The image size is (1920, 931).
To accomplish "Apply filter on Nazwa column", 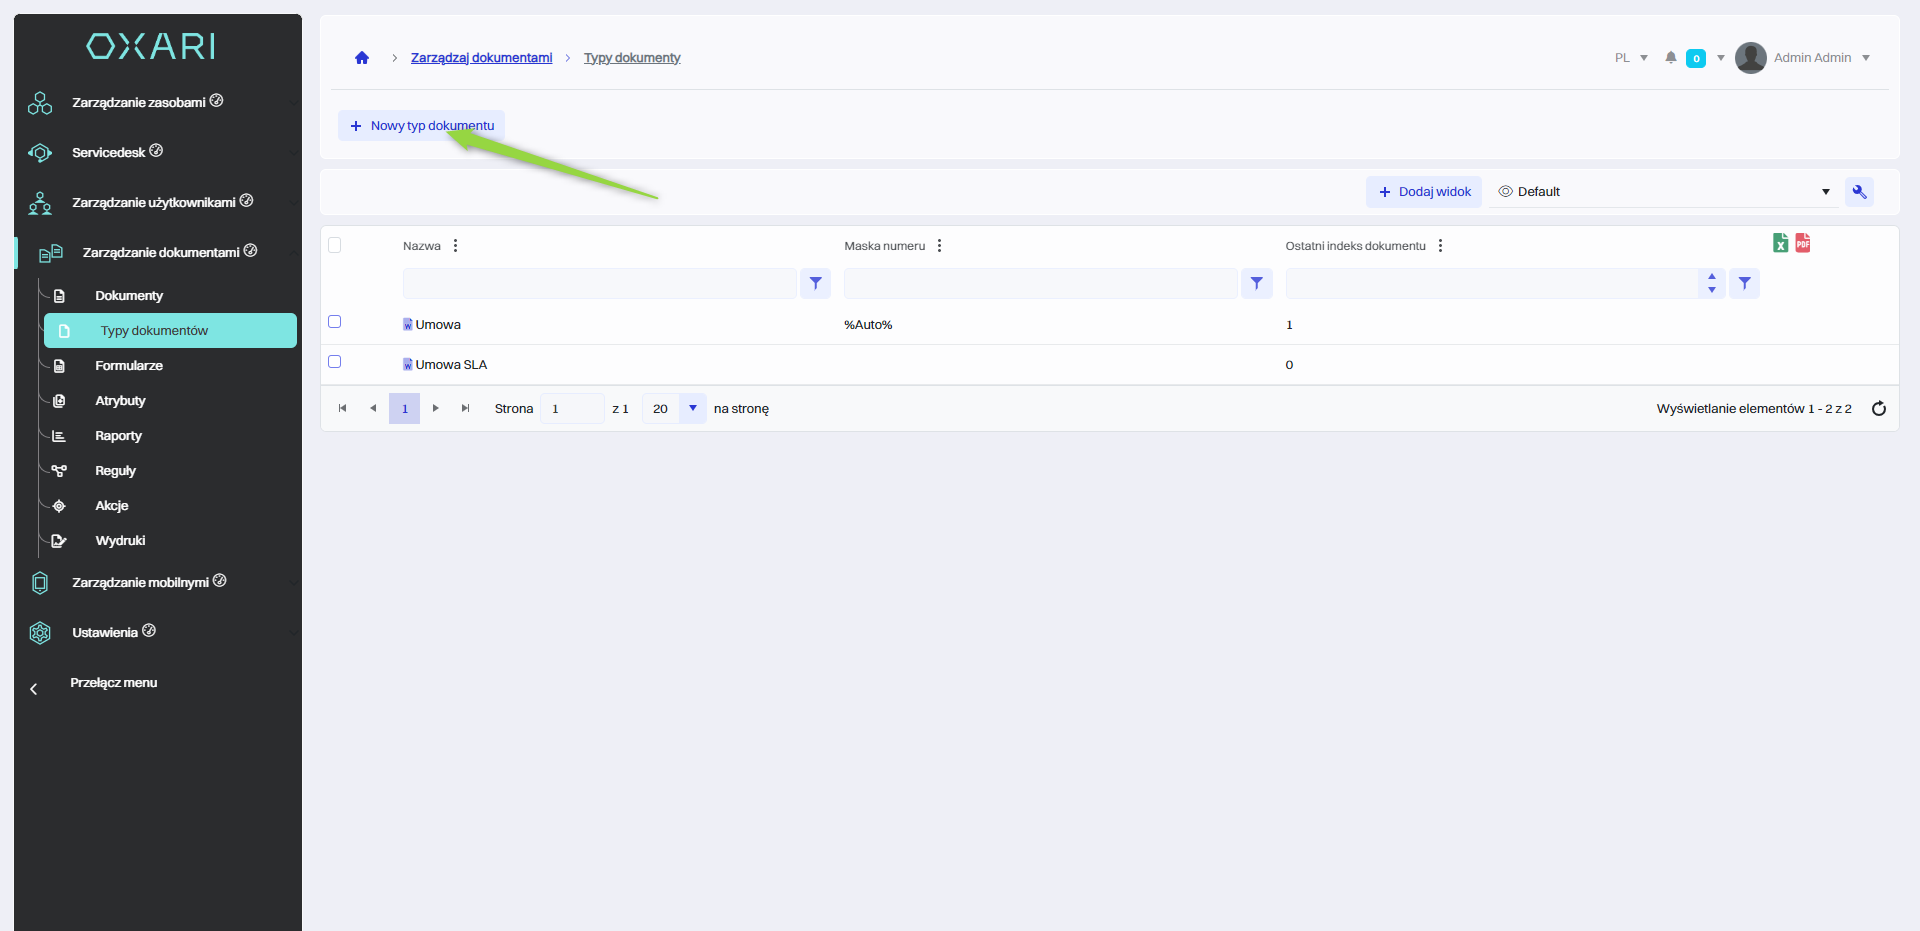I will (x=815, y=284).
